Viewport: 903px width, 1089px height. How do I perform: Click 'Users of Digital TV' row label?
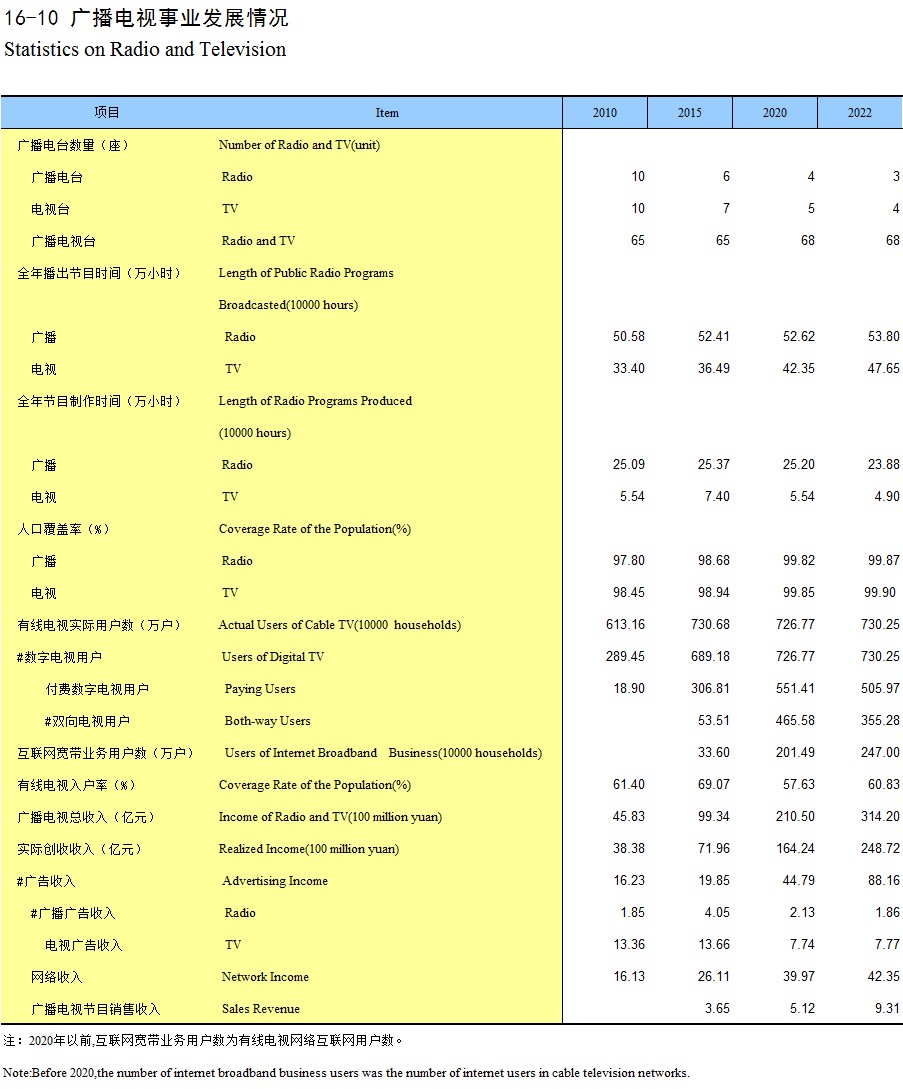[273, 657]
